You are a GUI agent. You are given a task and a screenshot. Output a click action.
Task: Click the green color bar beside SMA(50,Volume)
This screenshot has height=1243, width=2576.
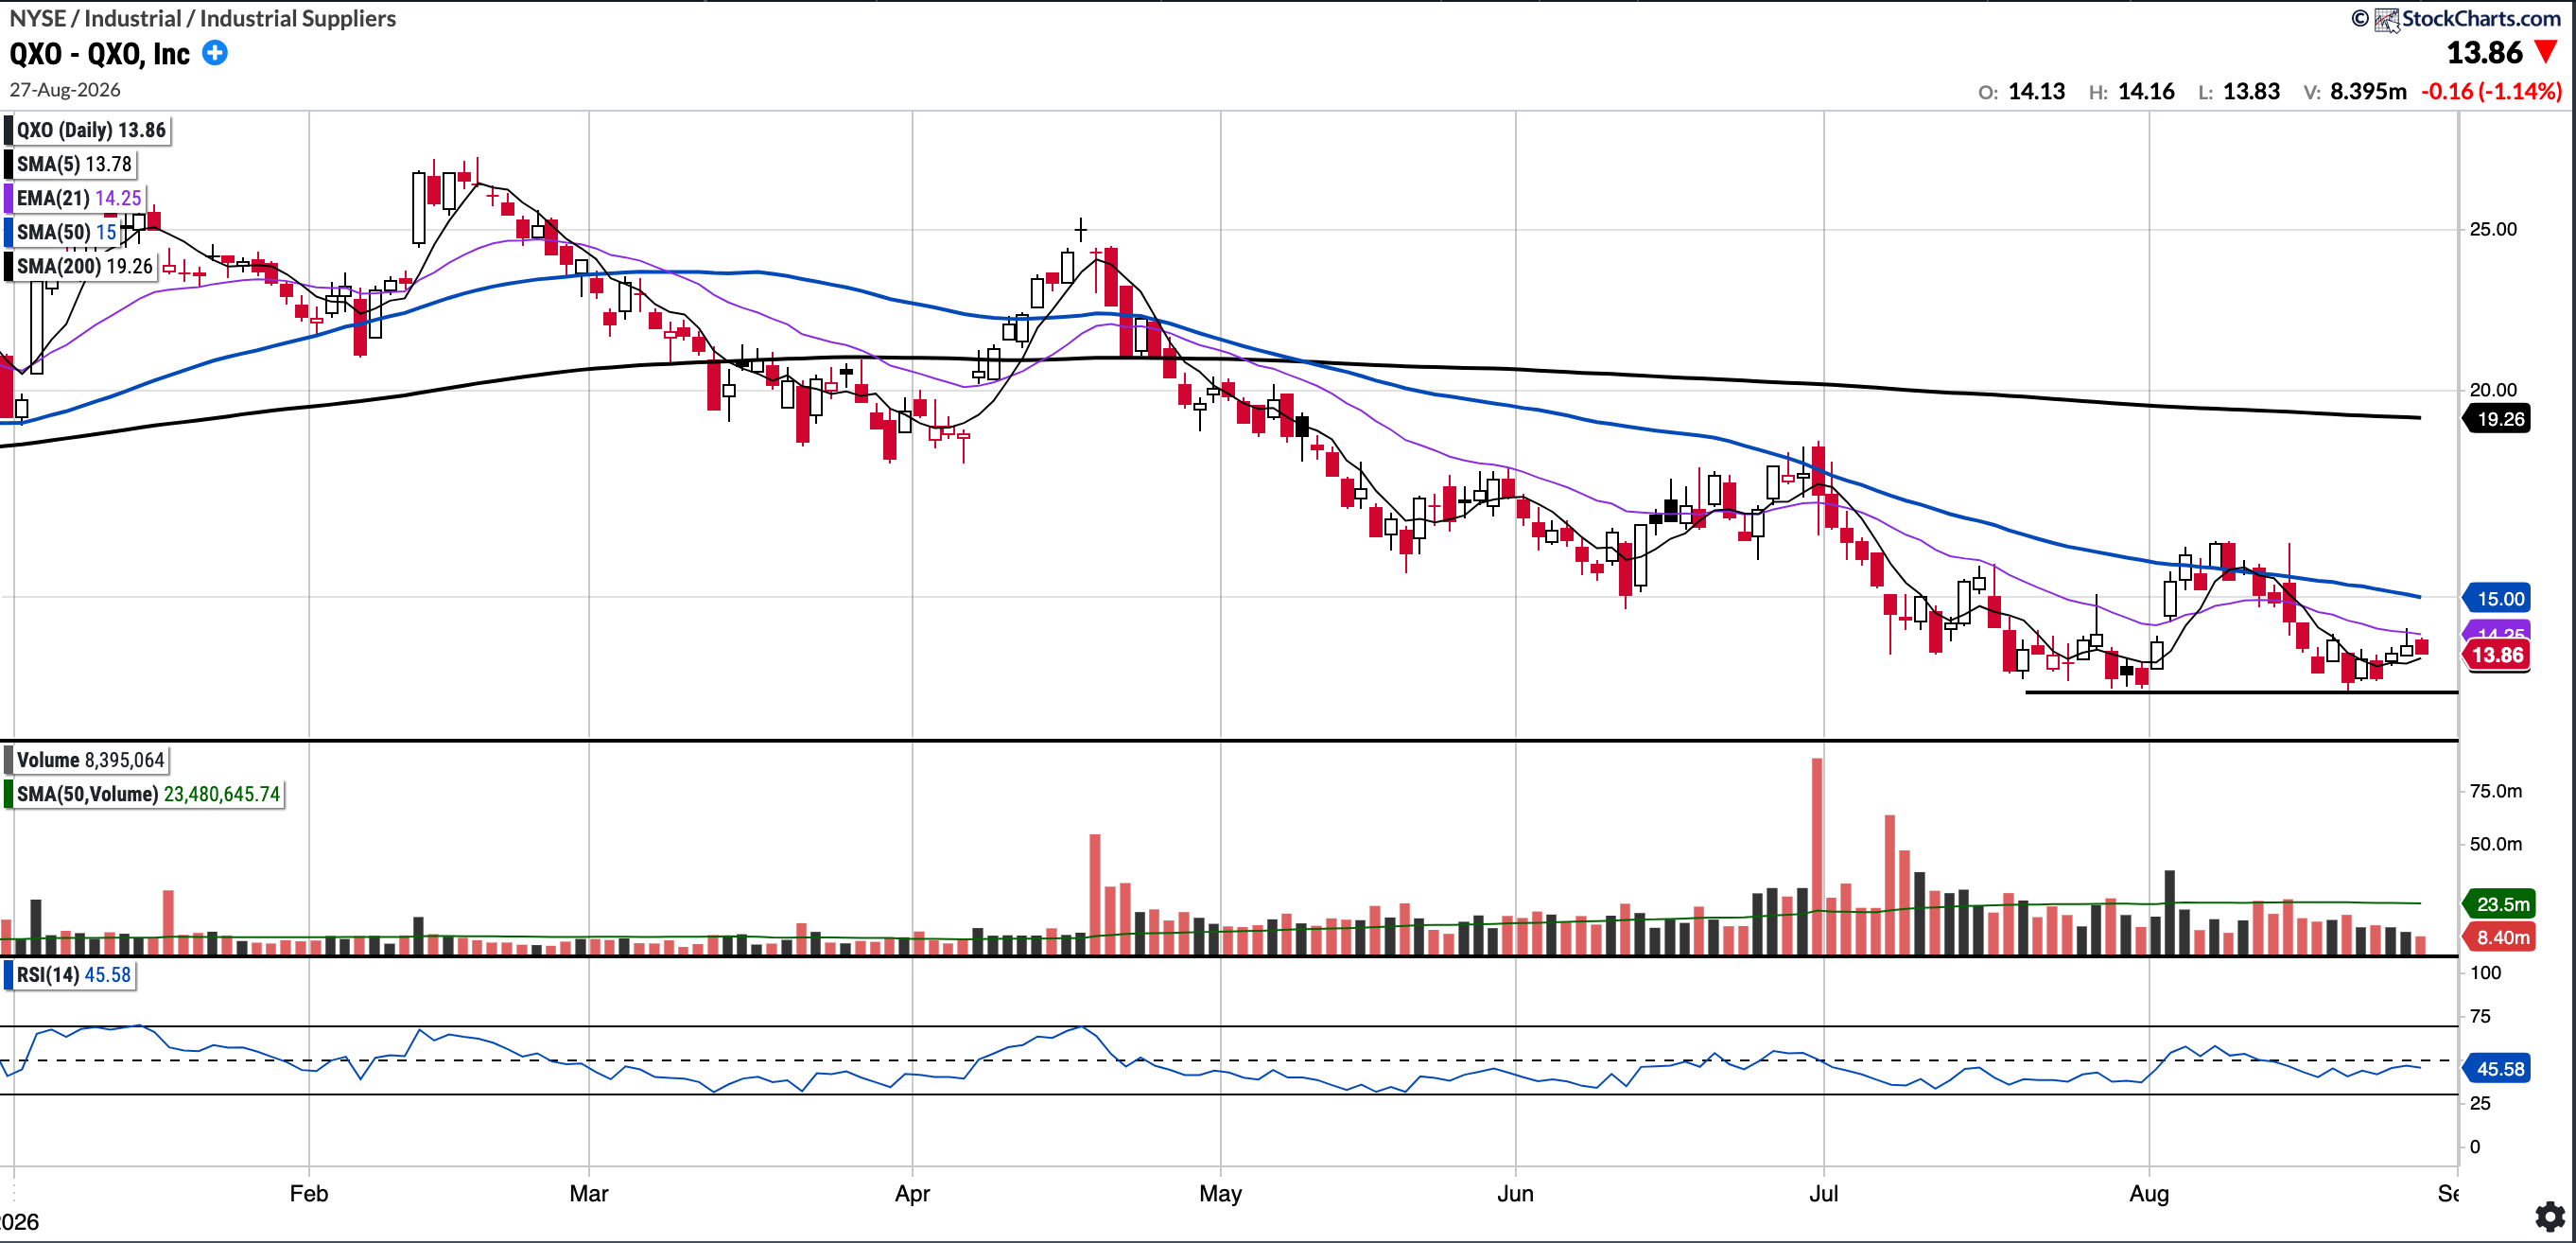click(x=9, y=794)
